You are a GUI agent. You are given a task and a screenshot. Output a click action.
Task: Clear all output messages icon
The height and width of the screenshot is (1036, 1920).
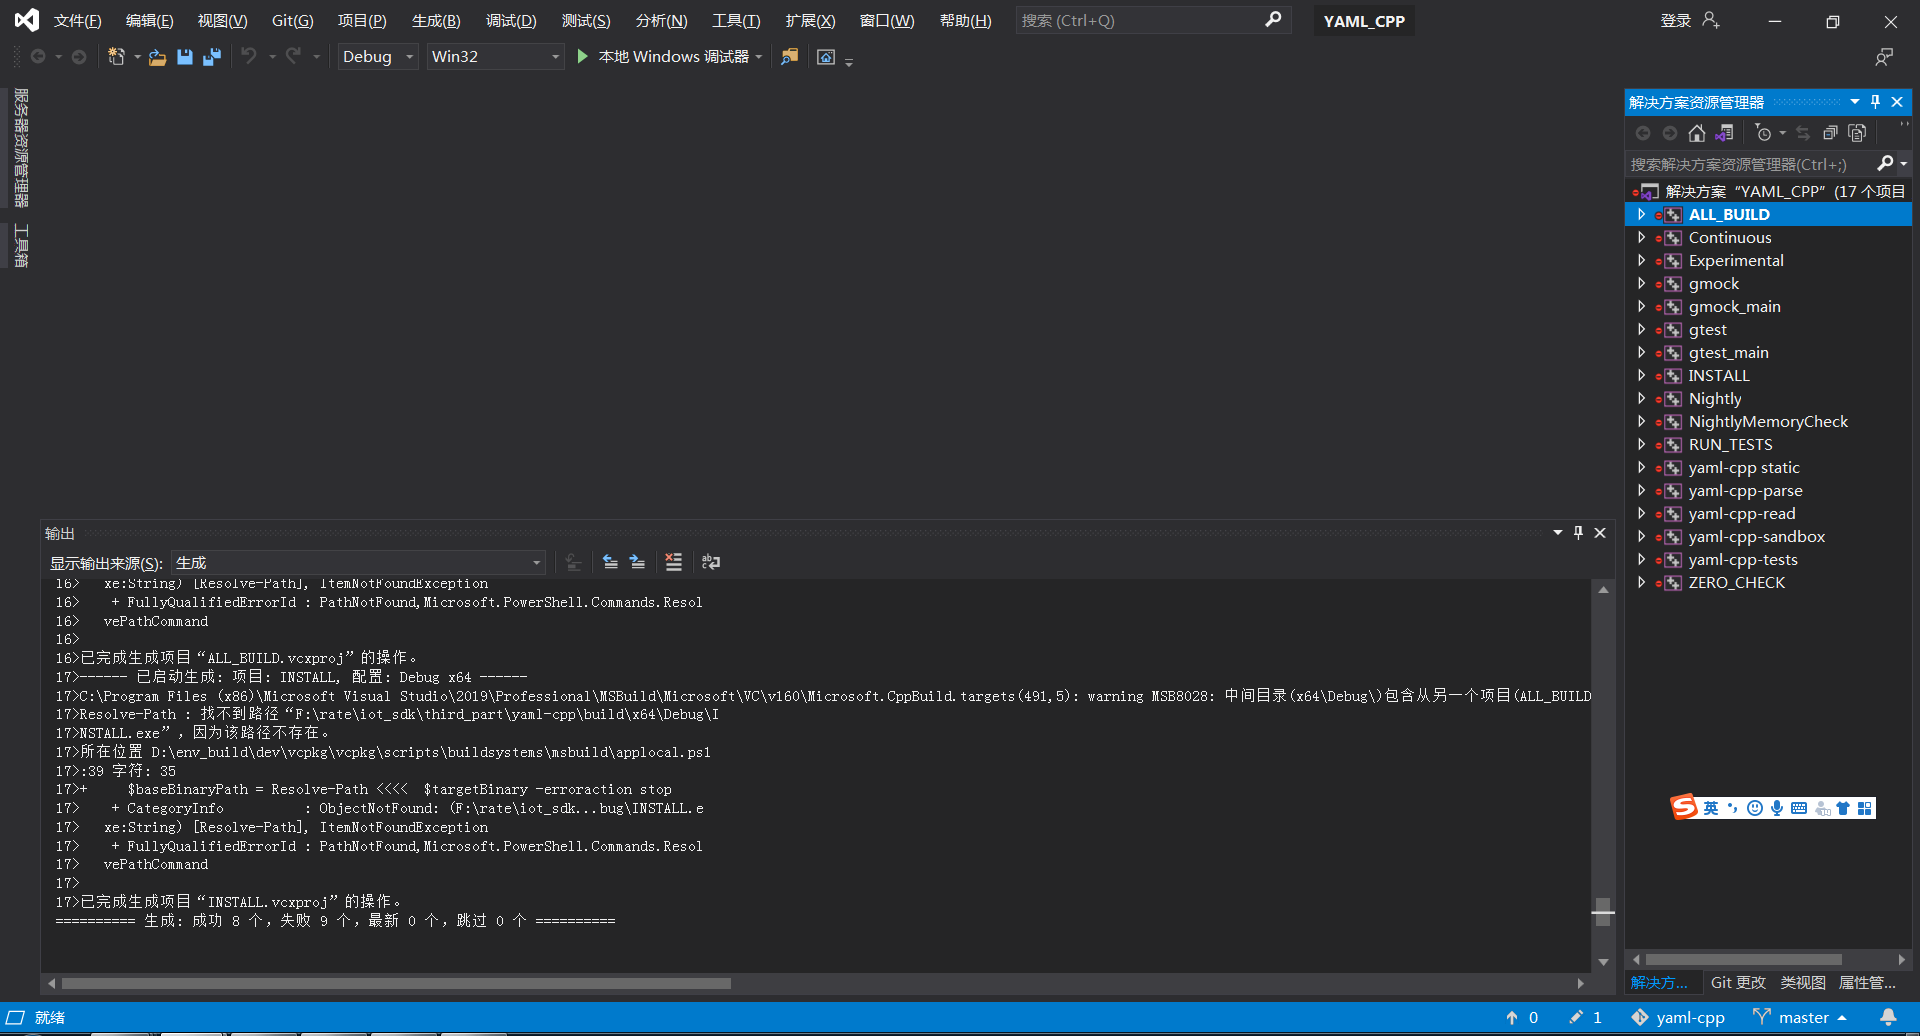pyautogui.click(x=673, y=561)
